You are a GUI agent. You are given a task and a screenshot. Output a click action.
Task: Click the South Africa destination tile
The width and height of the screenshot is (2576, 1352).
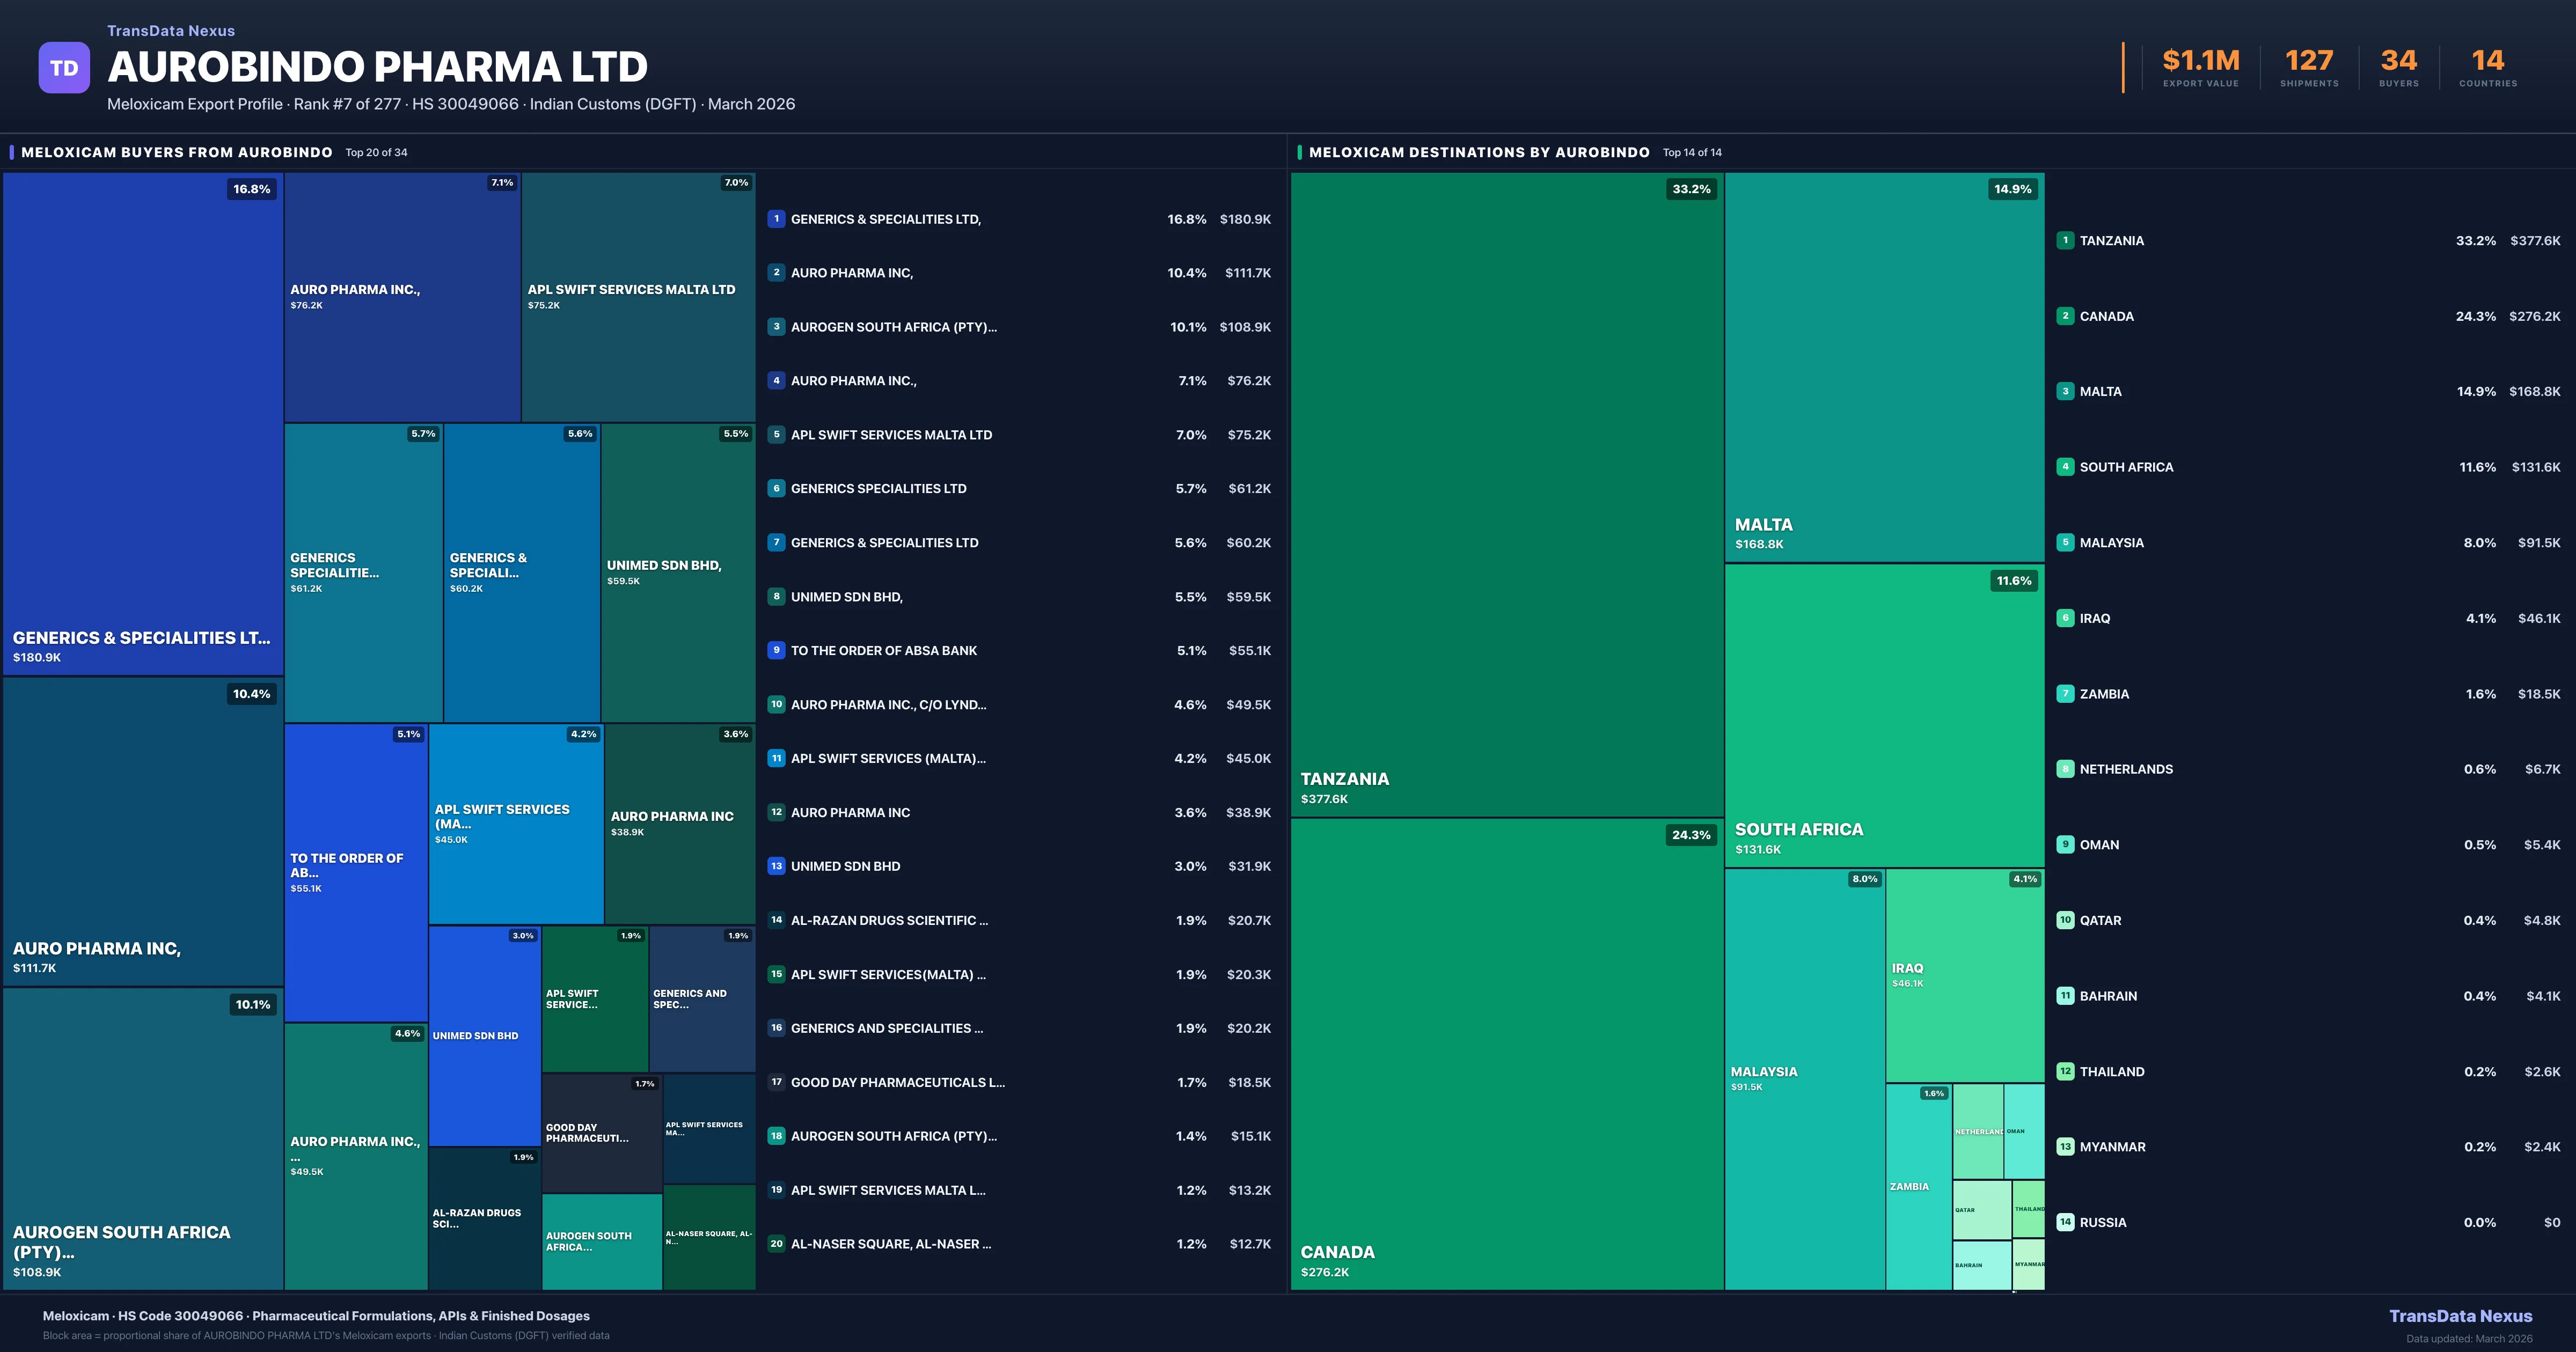pyautogui.click(x=1884, y=715)
